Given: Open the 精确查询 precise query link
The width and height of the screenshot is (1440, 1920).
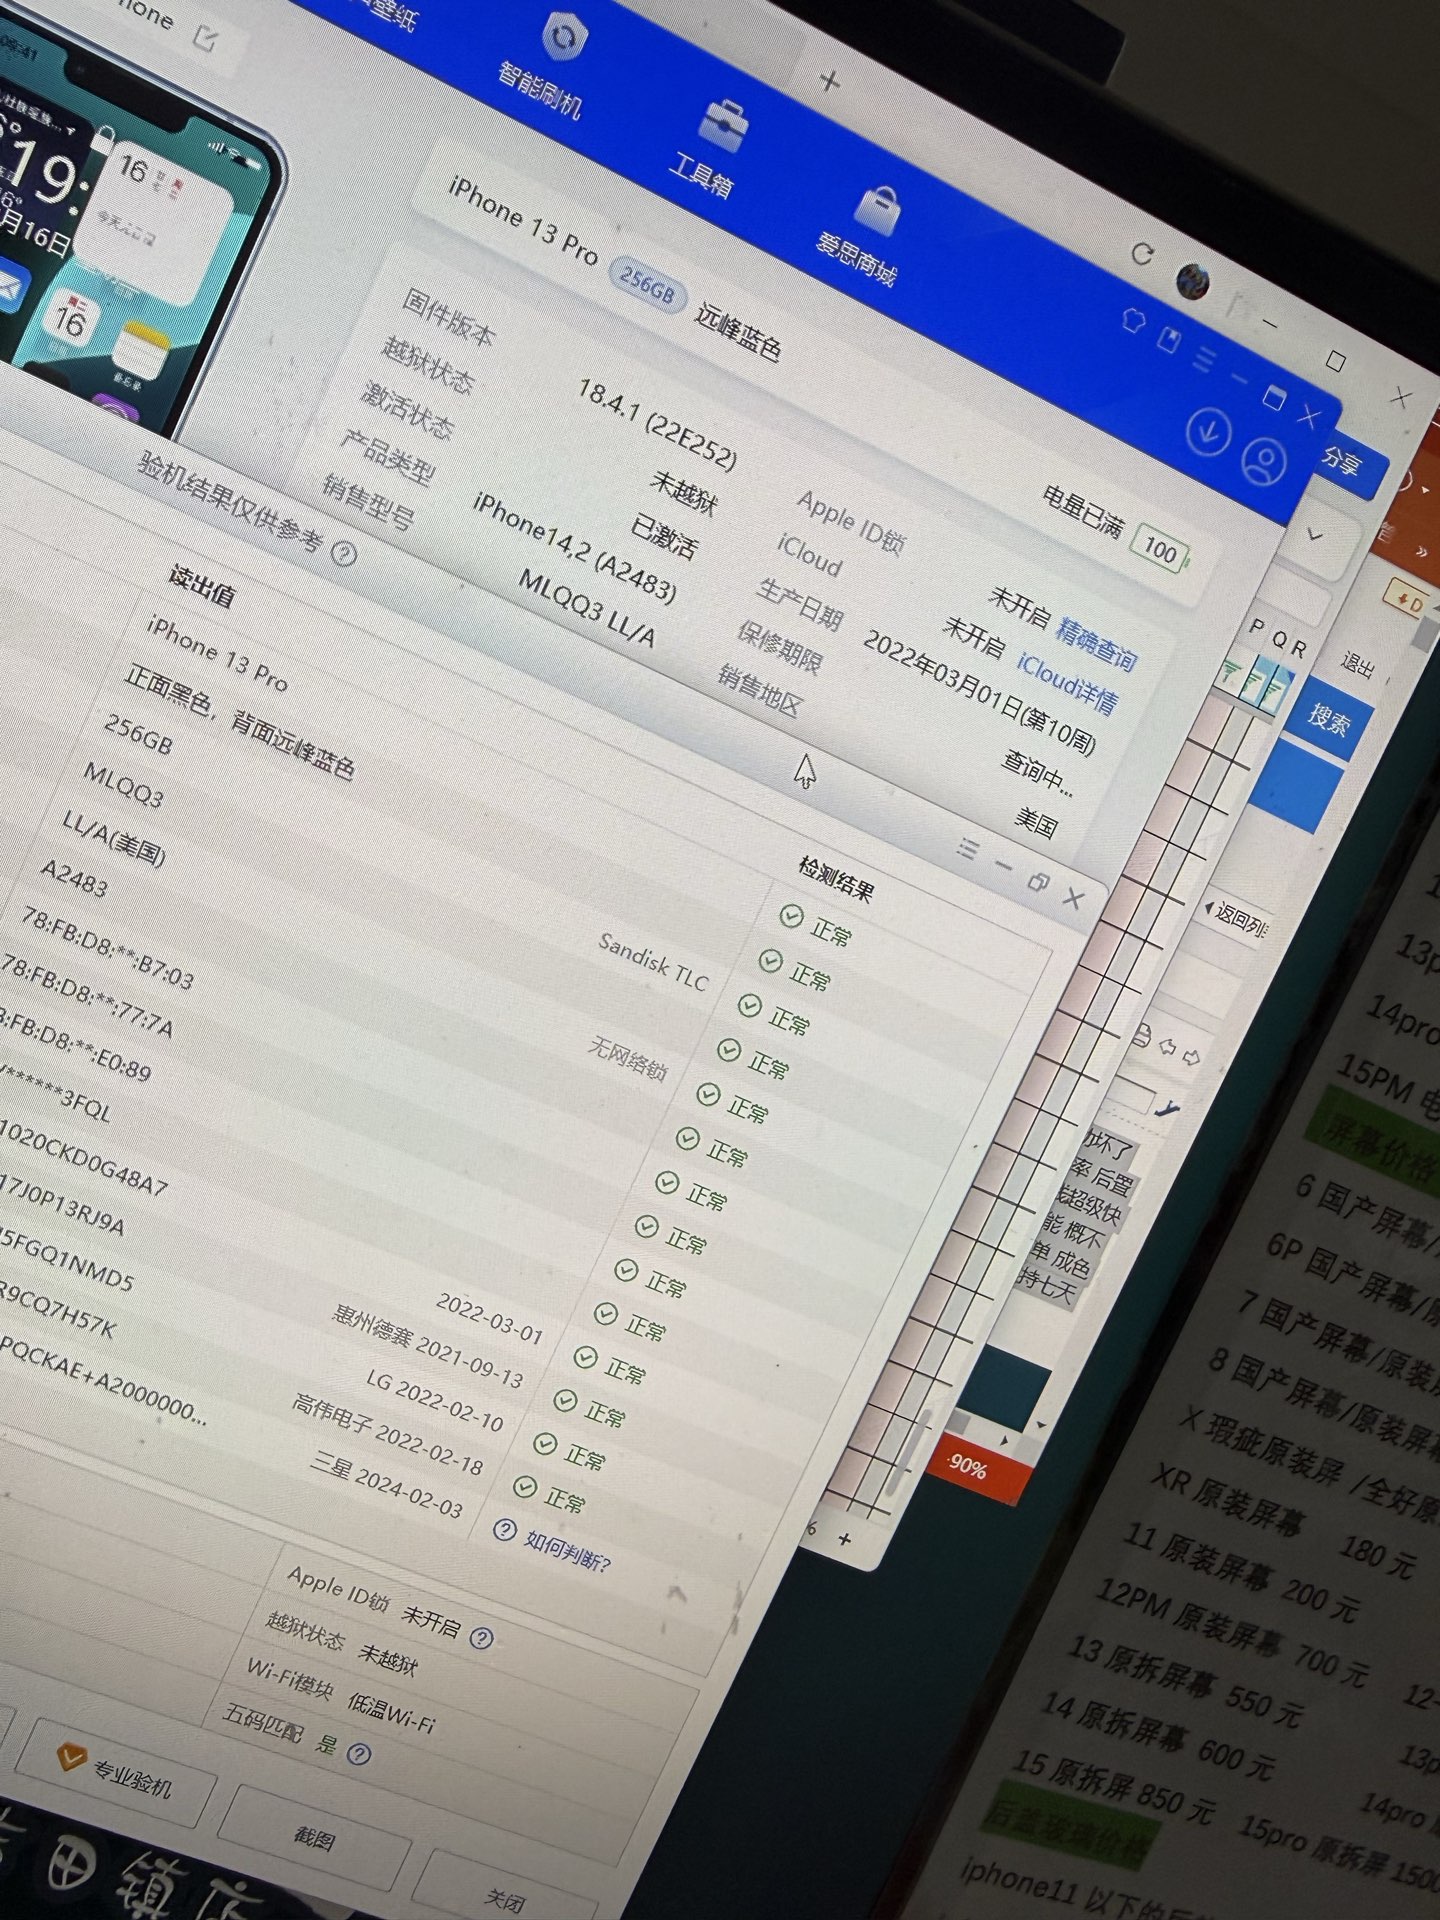Looking at the screenshot, I should [x=1097, y=644].
